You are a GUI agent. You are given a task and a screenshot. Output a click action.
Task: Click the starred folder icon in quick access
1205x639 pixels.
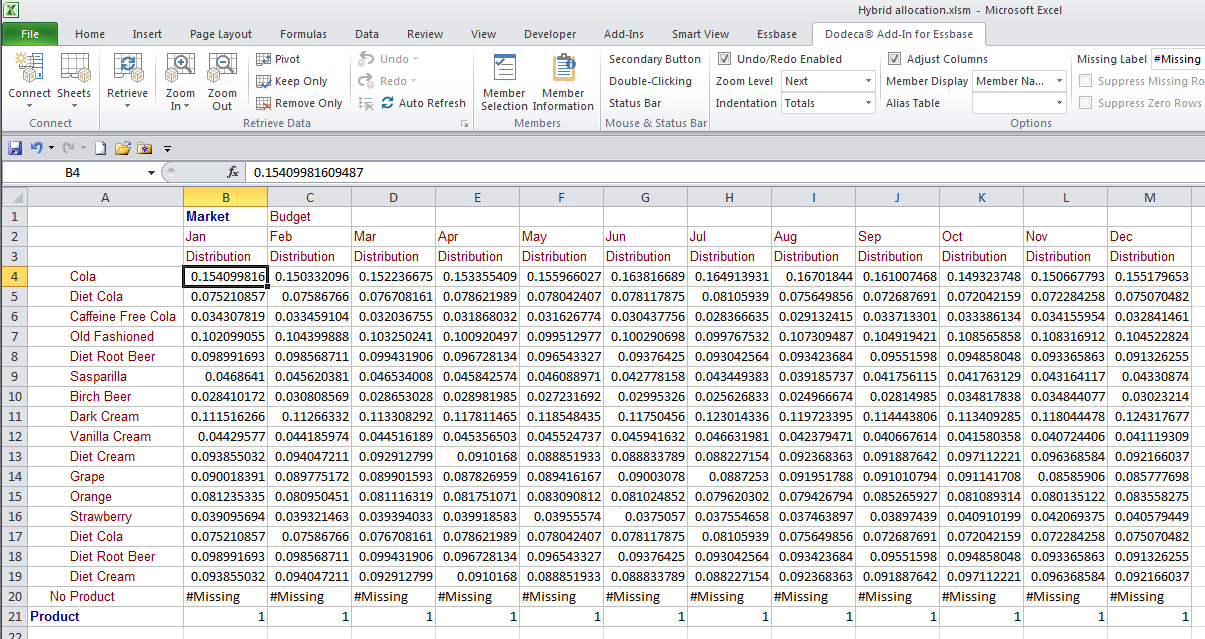[x=145, y=148]
